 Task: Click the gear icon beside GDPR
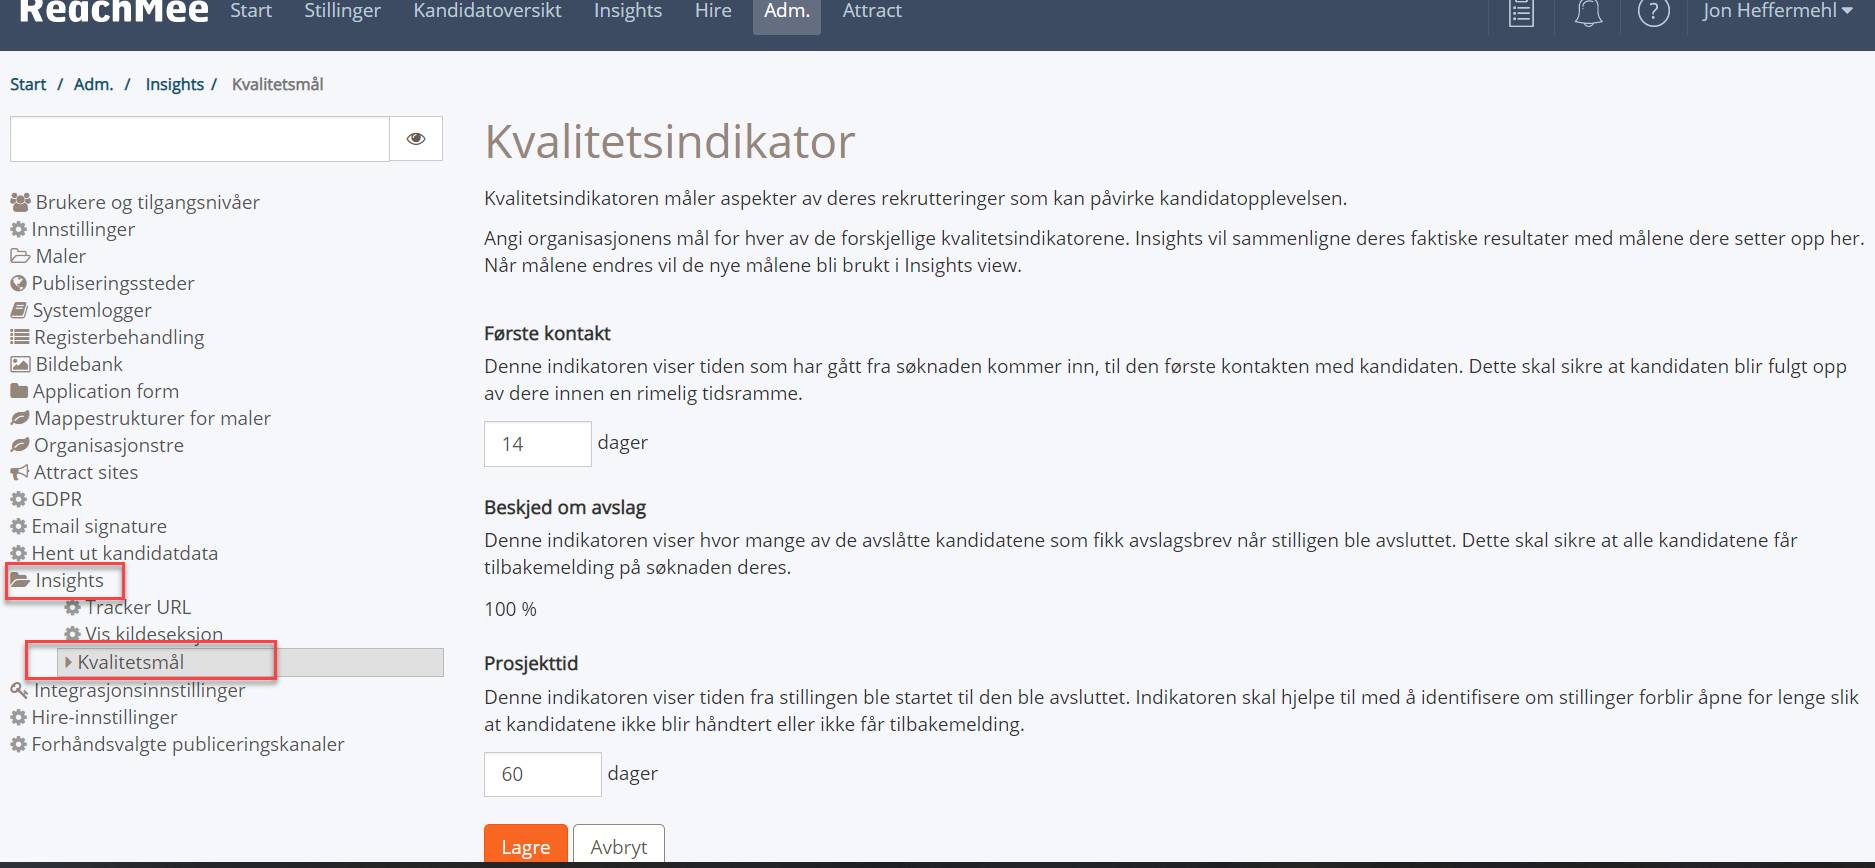point(18,499)
